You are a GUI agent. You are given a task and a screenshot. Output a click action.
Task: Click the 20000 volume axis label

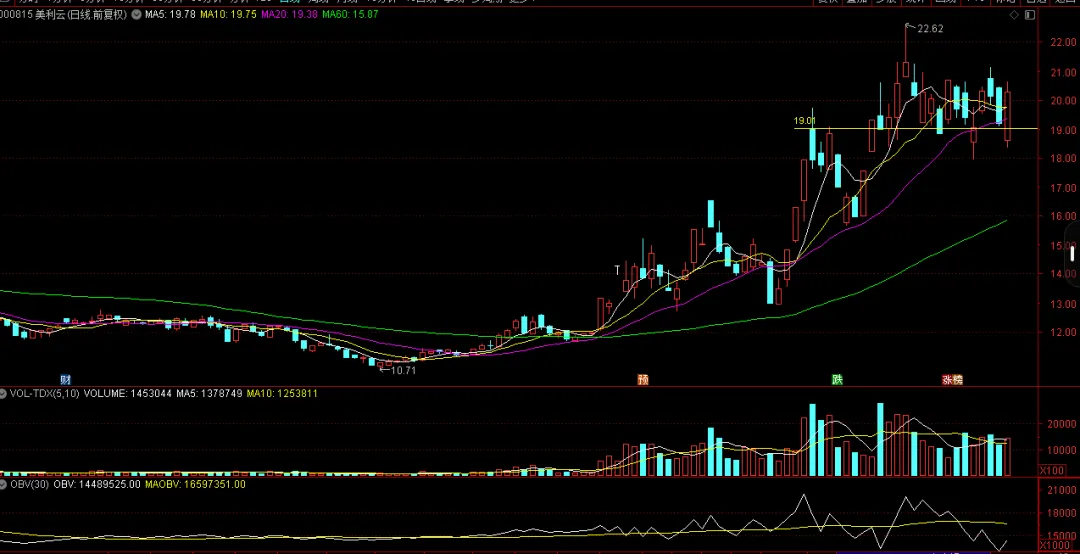1059,424
